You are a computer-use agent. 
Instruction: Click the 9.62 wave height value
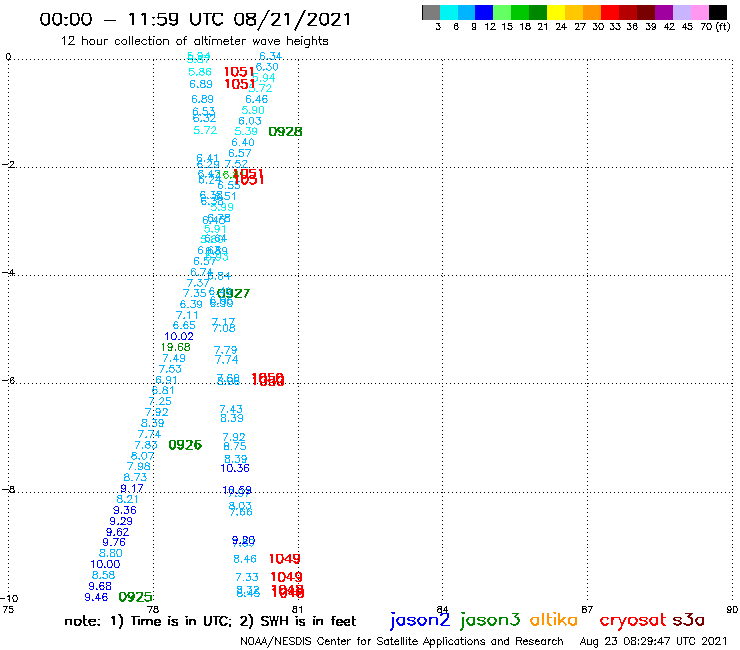pos(118,532)
